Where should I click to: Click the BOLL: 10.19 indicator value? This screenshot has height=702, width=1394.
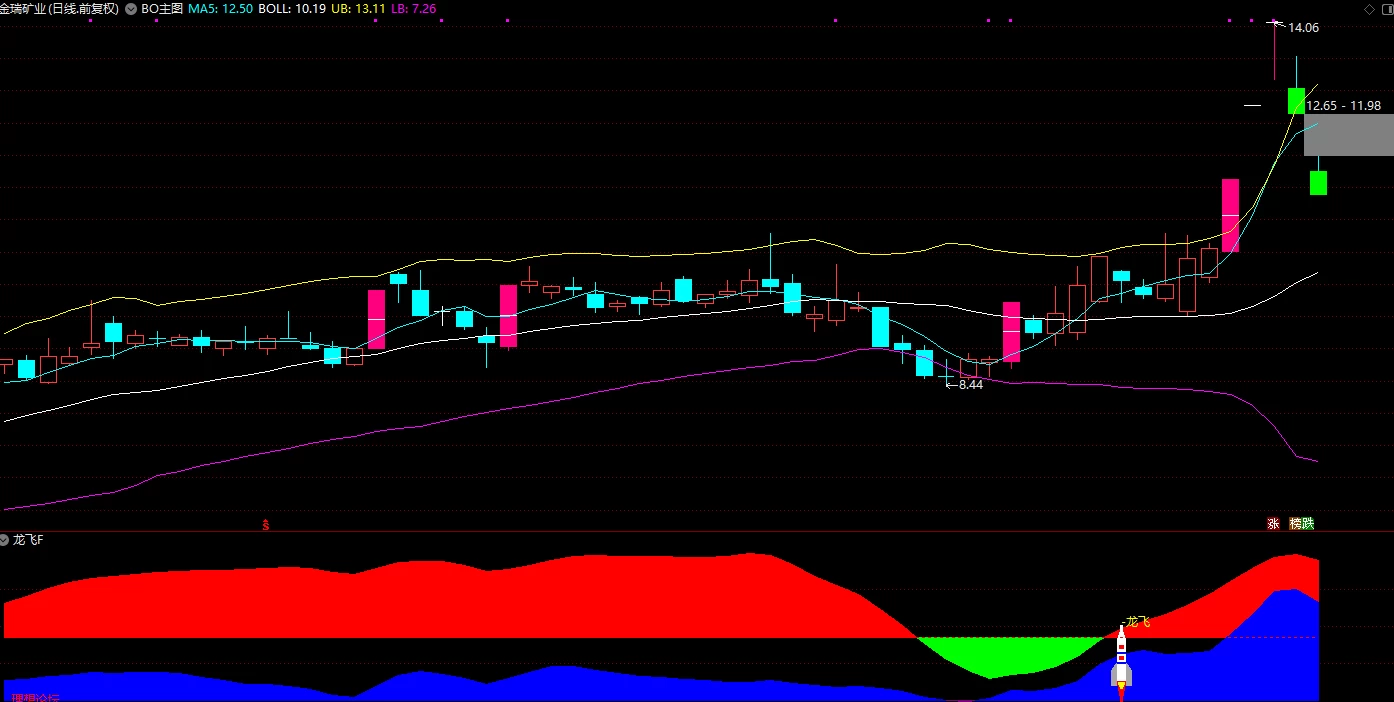291,8
